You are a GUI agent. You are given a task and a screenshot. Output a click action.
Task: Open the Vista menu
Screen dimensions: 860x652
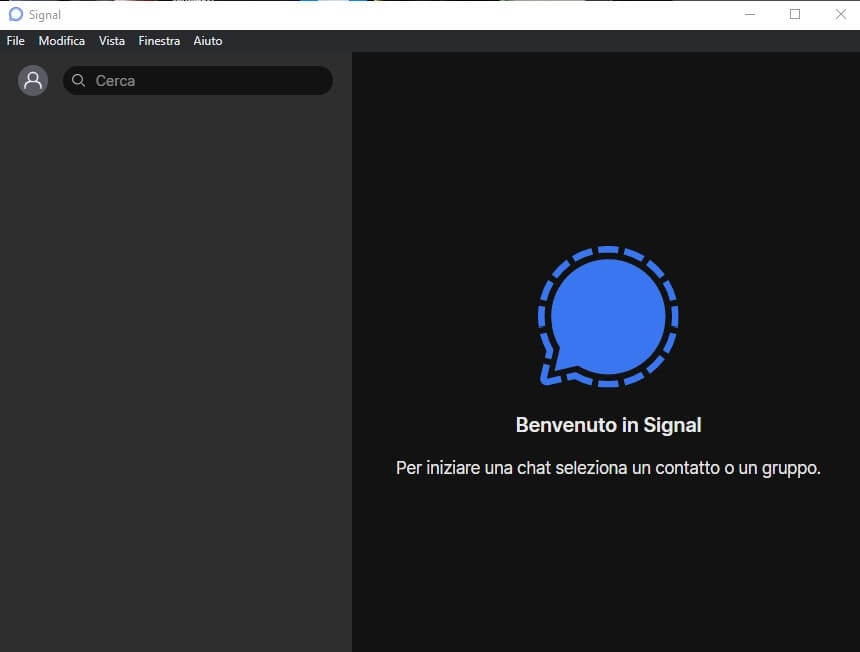click(x=112, y=41)
